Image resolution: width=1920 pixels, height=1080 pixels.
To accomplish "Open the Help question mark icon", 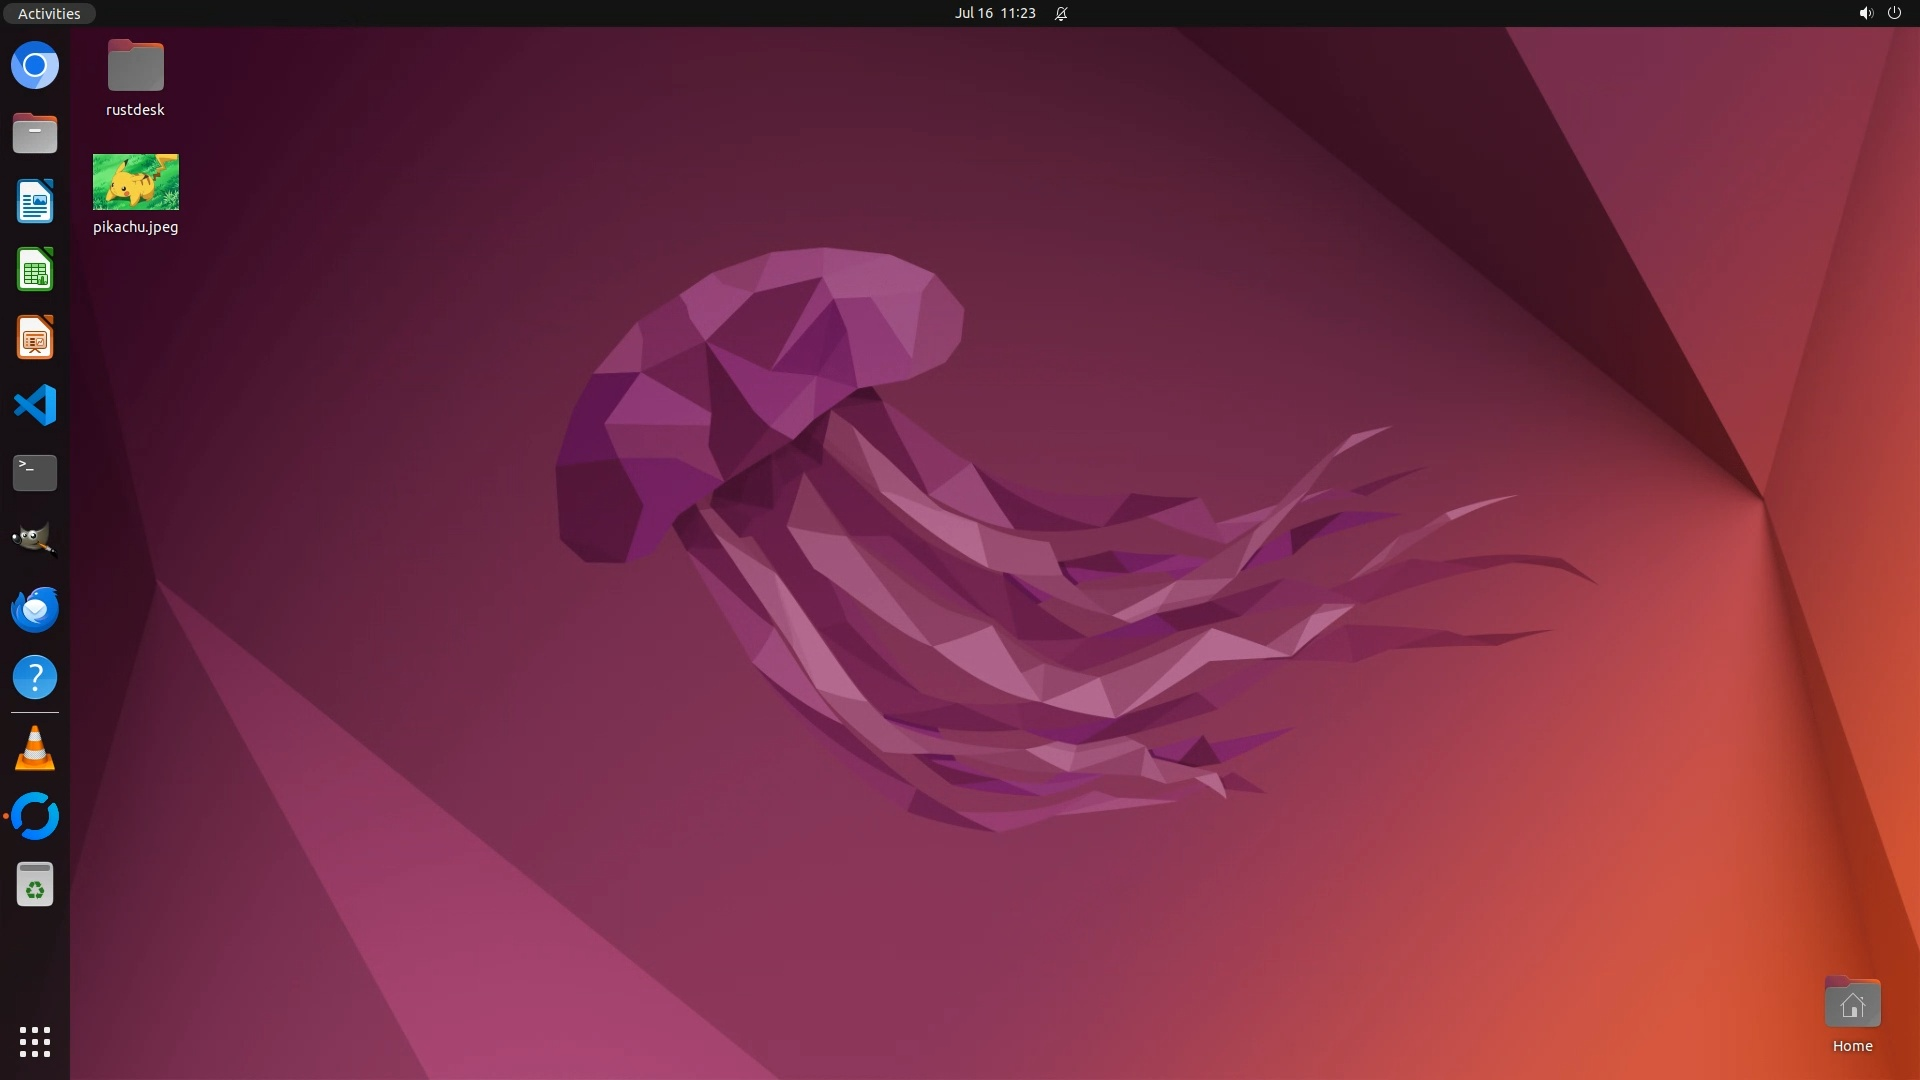I will 35,678.
